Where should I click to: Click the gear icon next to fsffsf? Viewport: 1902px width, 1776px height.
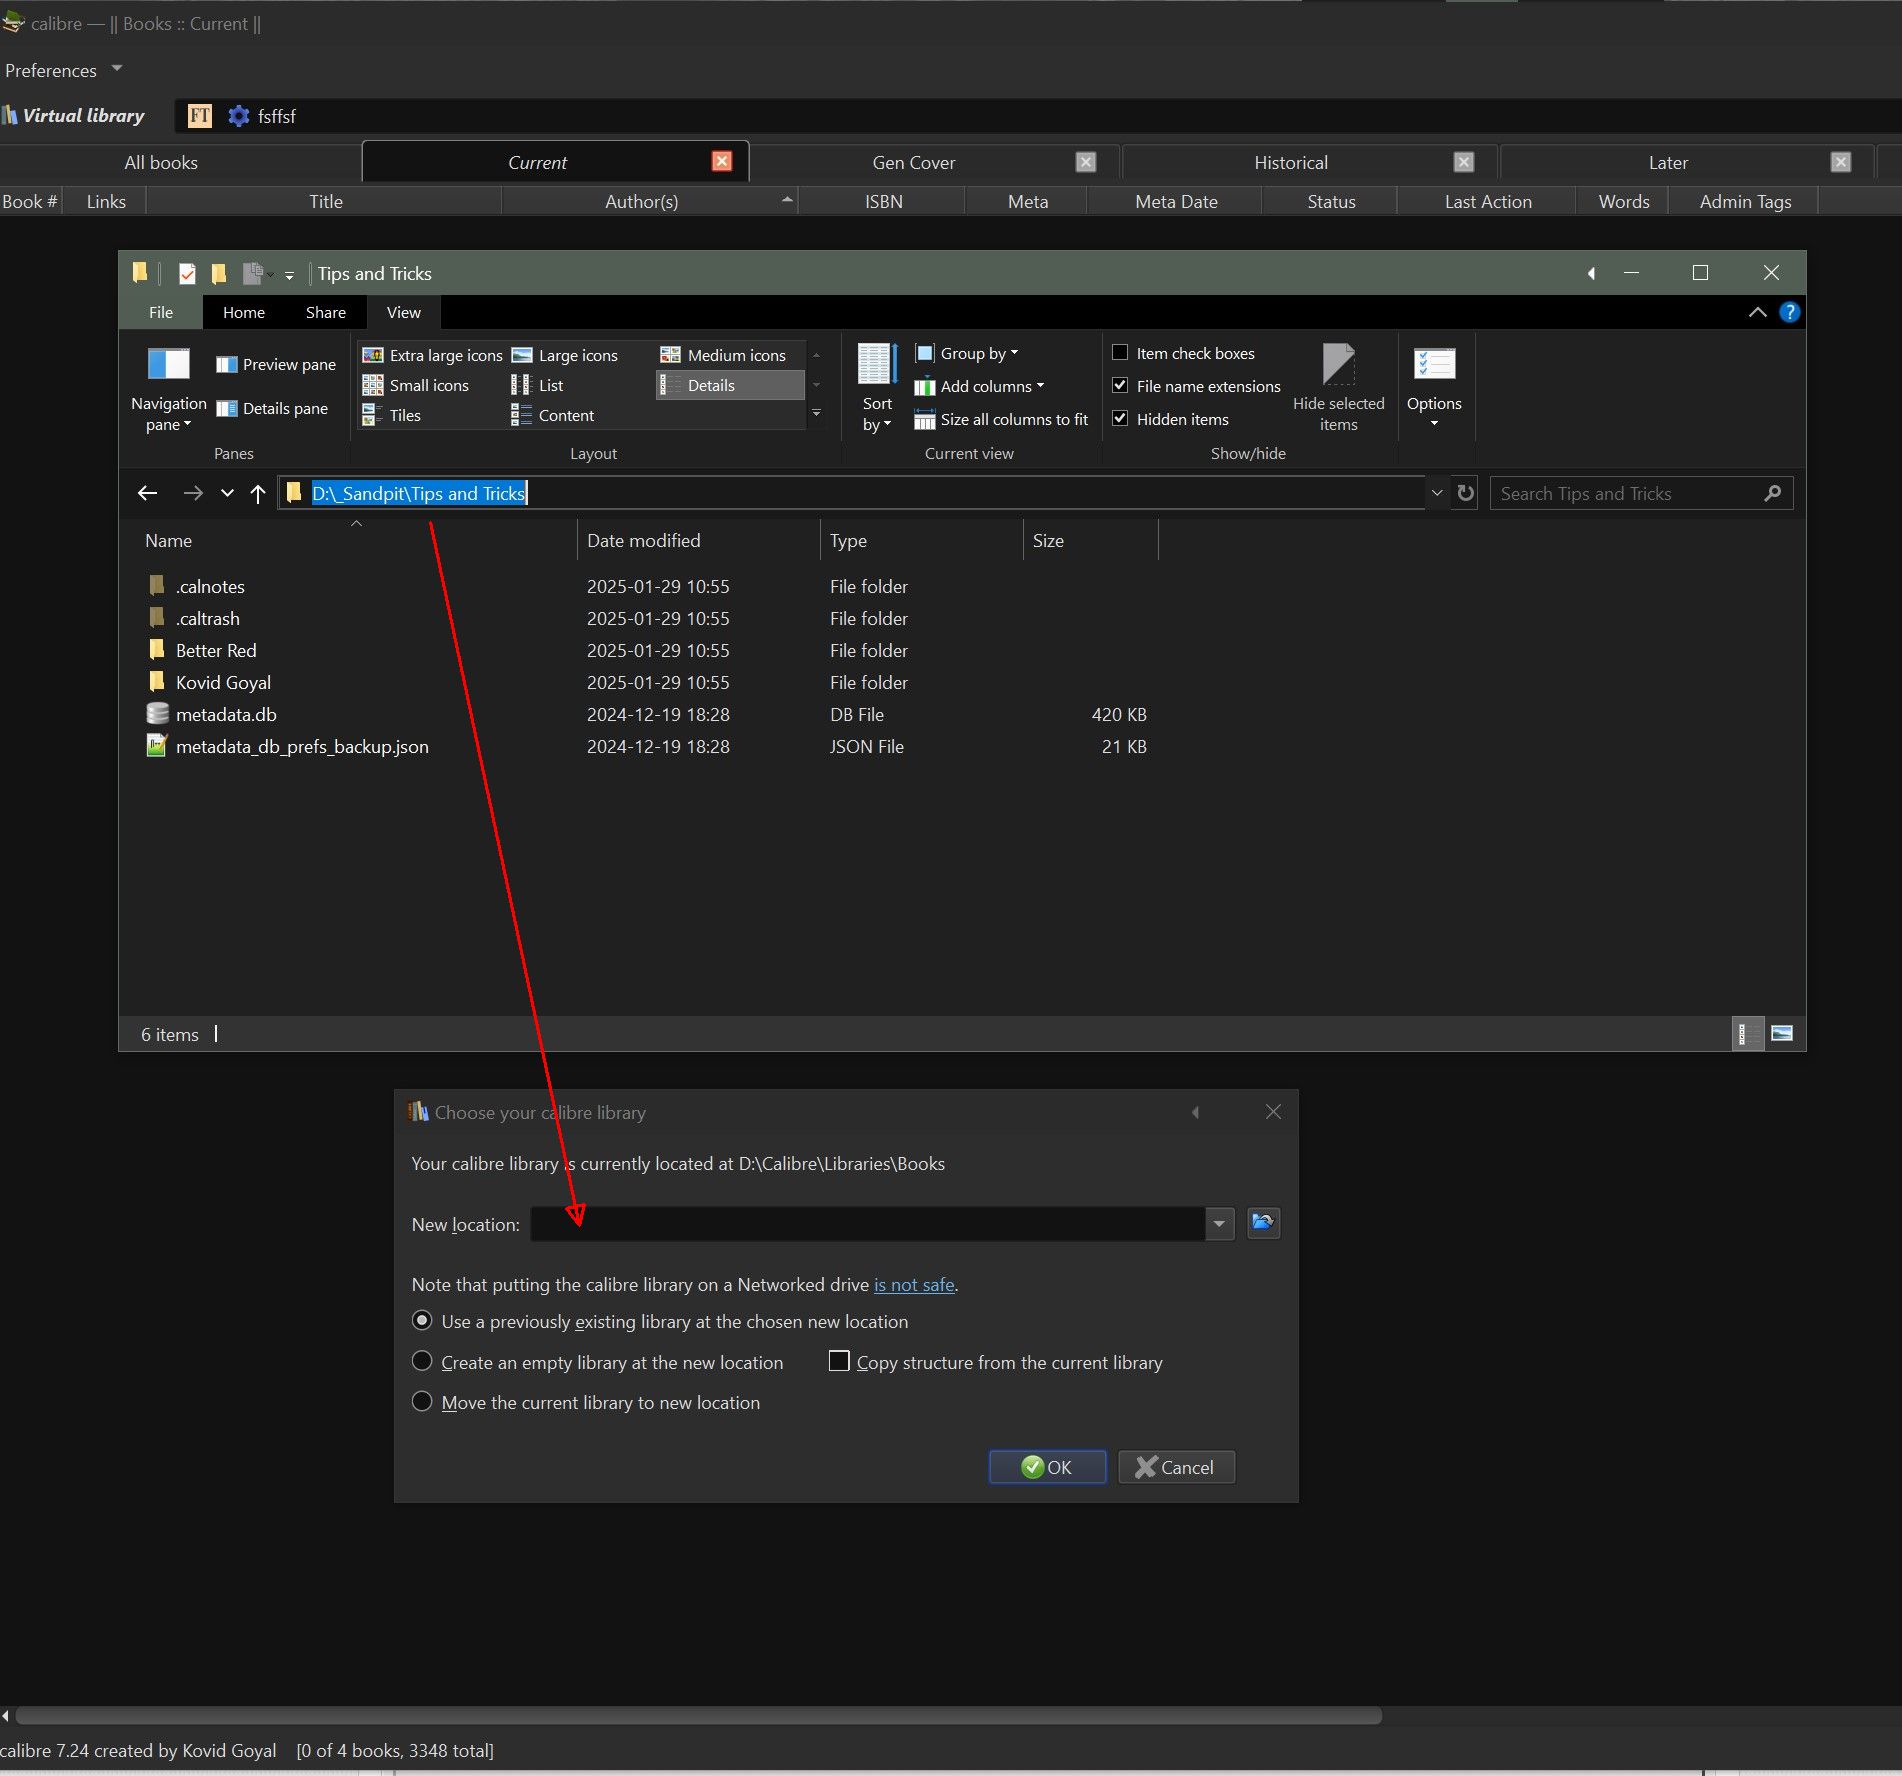coord(239,116)
